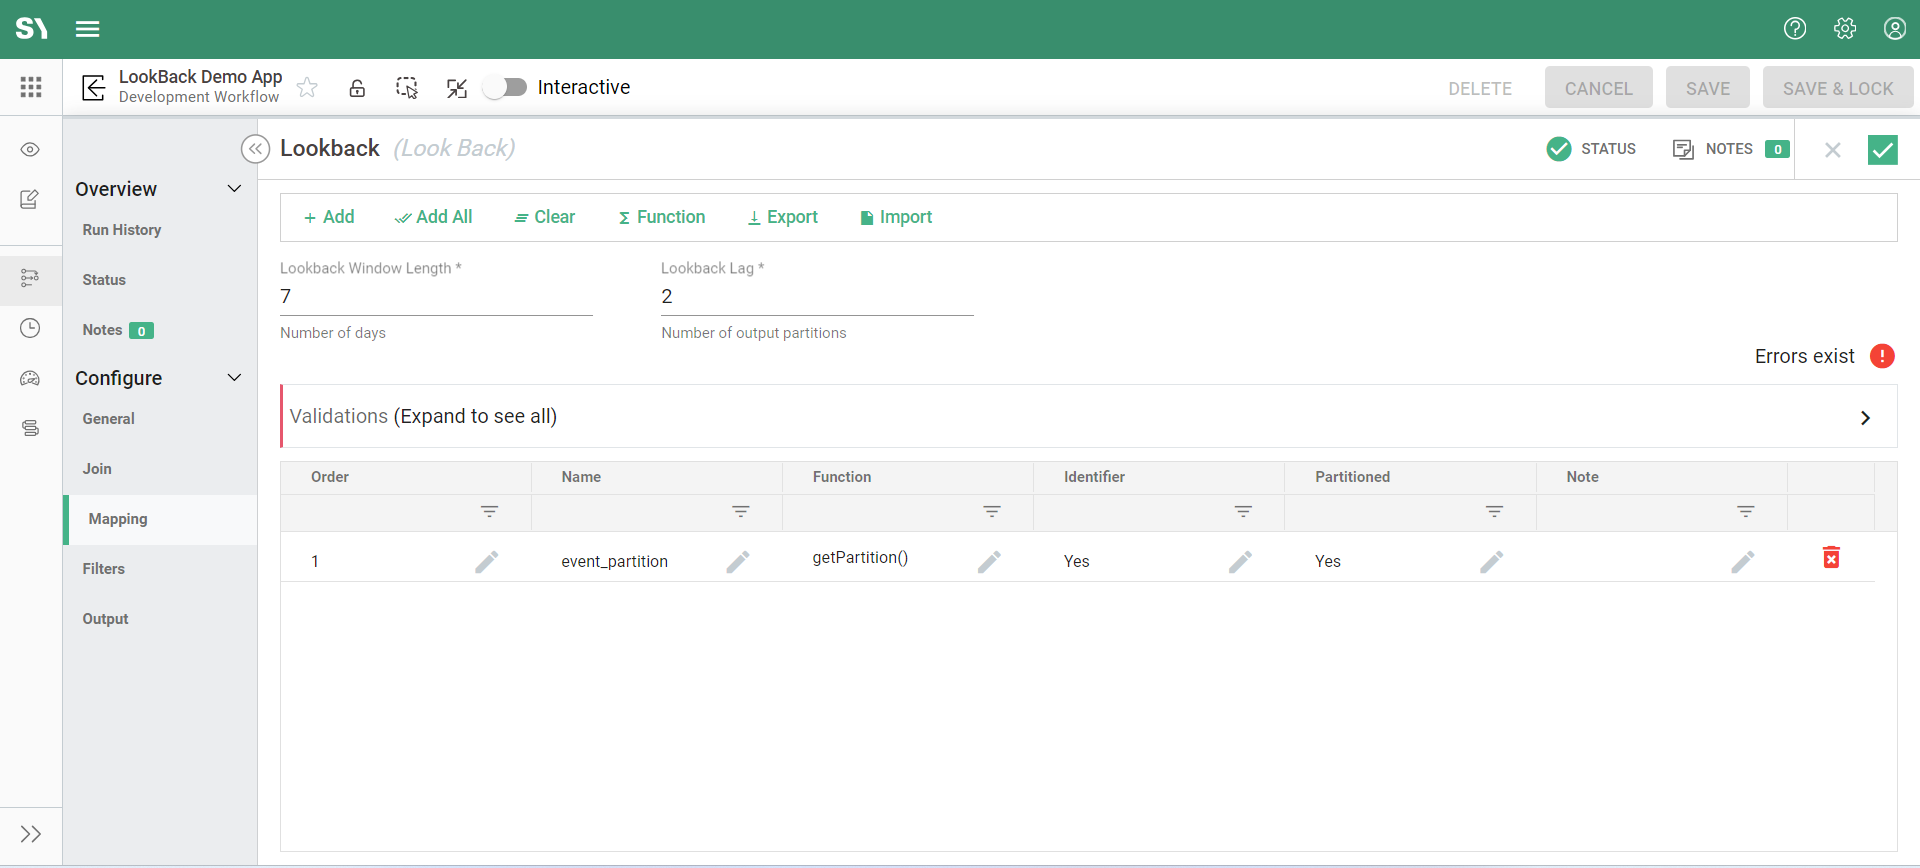The height and width of the screenshot is (868, 1920).
Task: Click the green confirm checkmark box
Action: [x=1882, y=150]
